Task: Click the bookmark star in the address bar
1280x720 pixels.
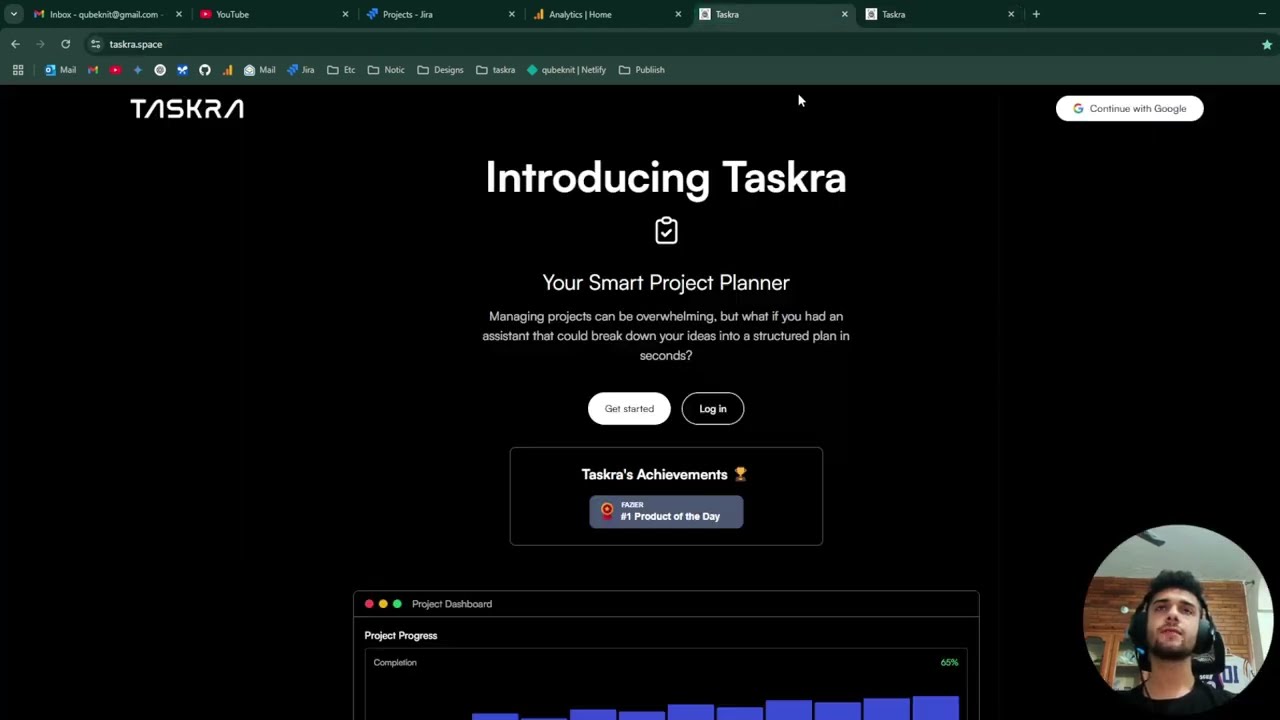Action: pos(1267,44)
